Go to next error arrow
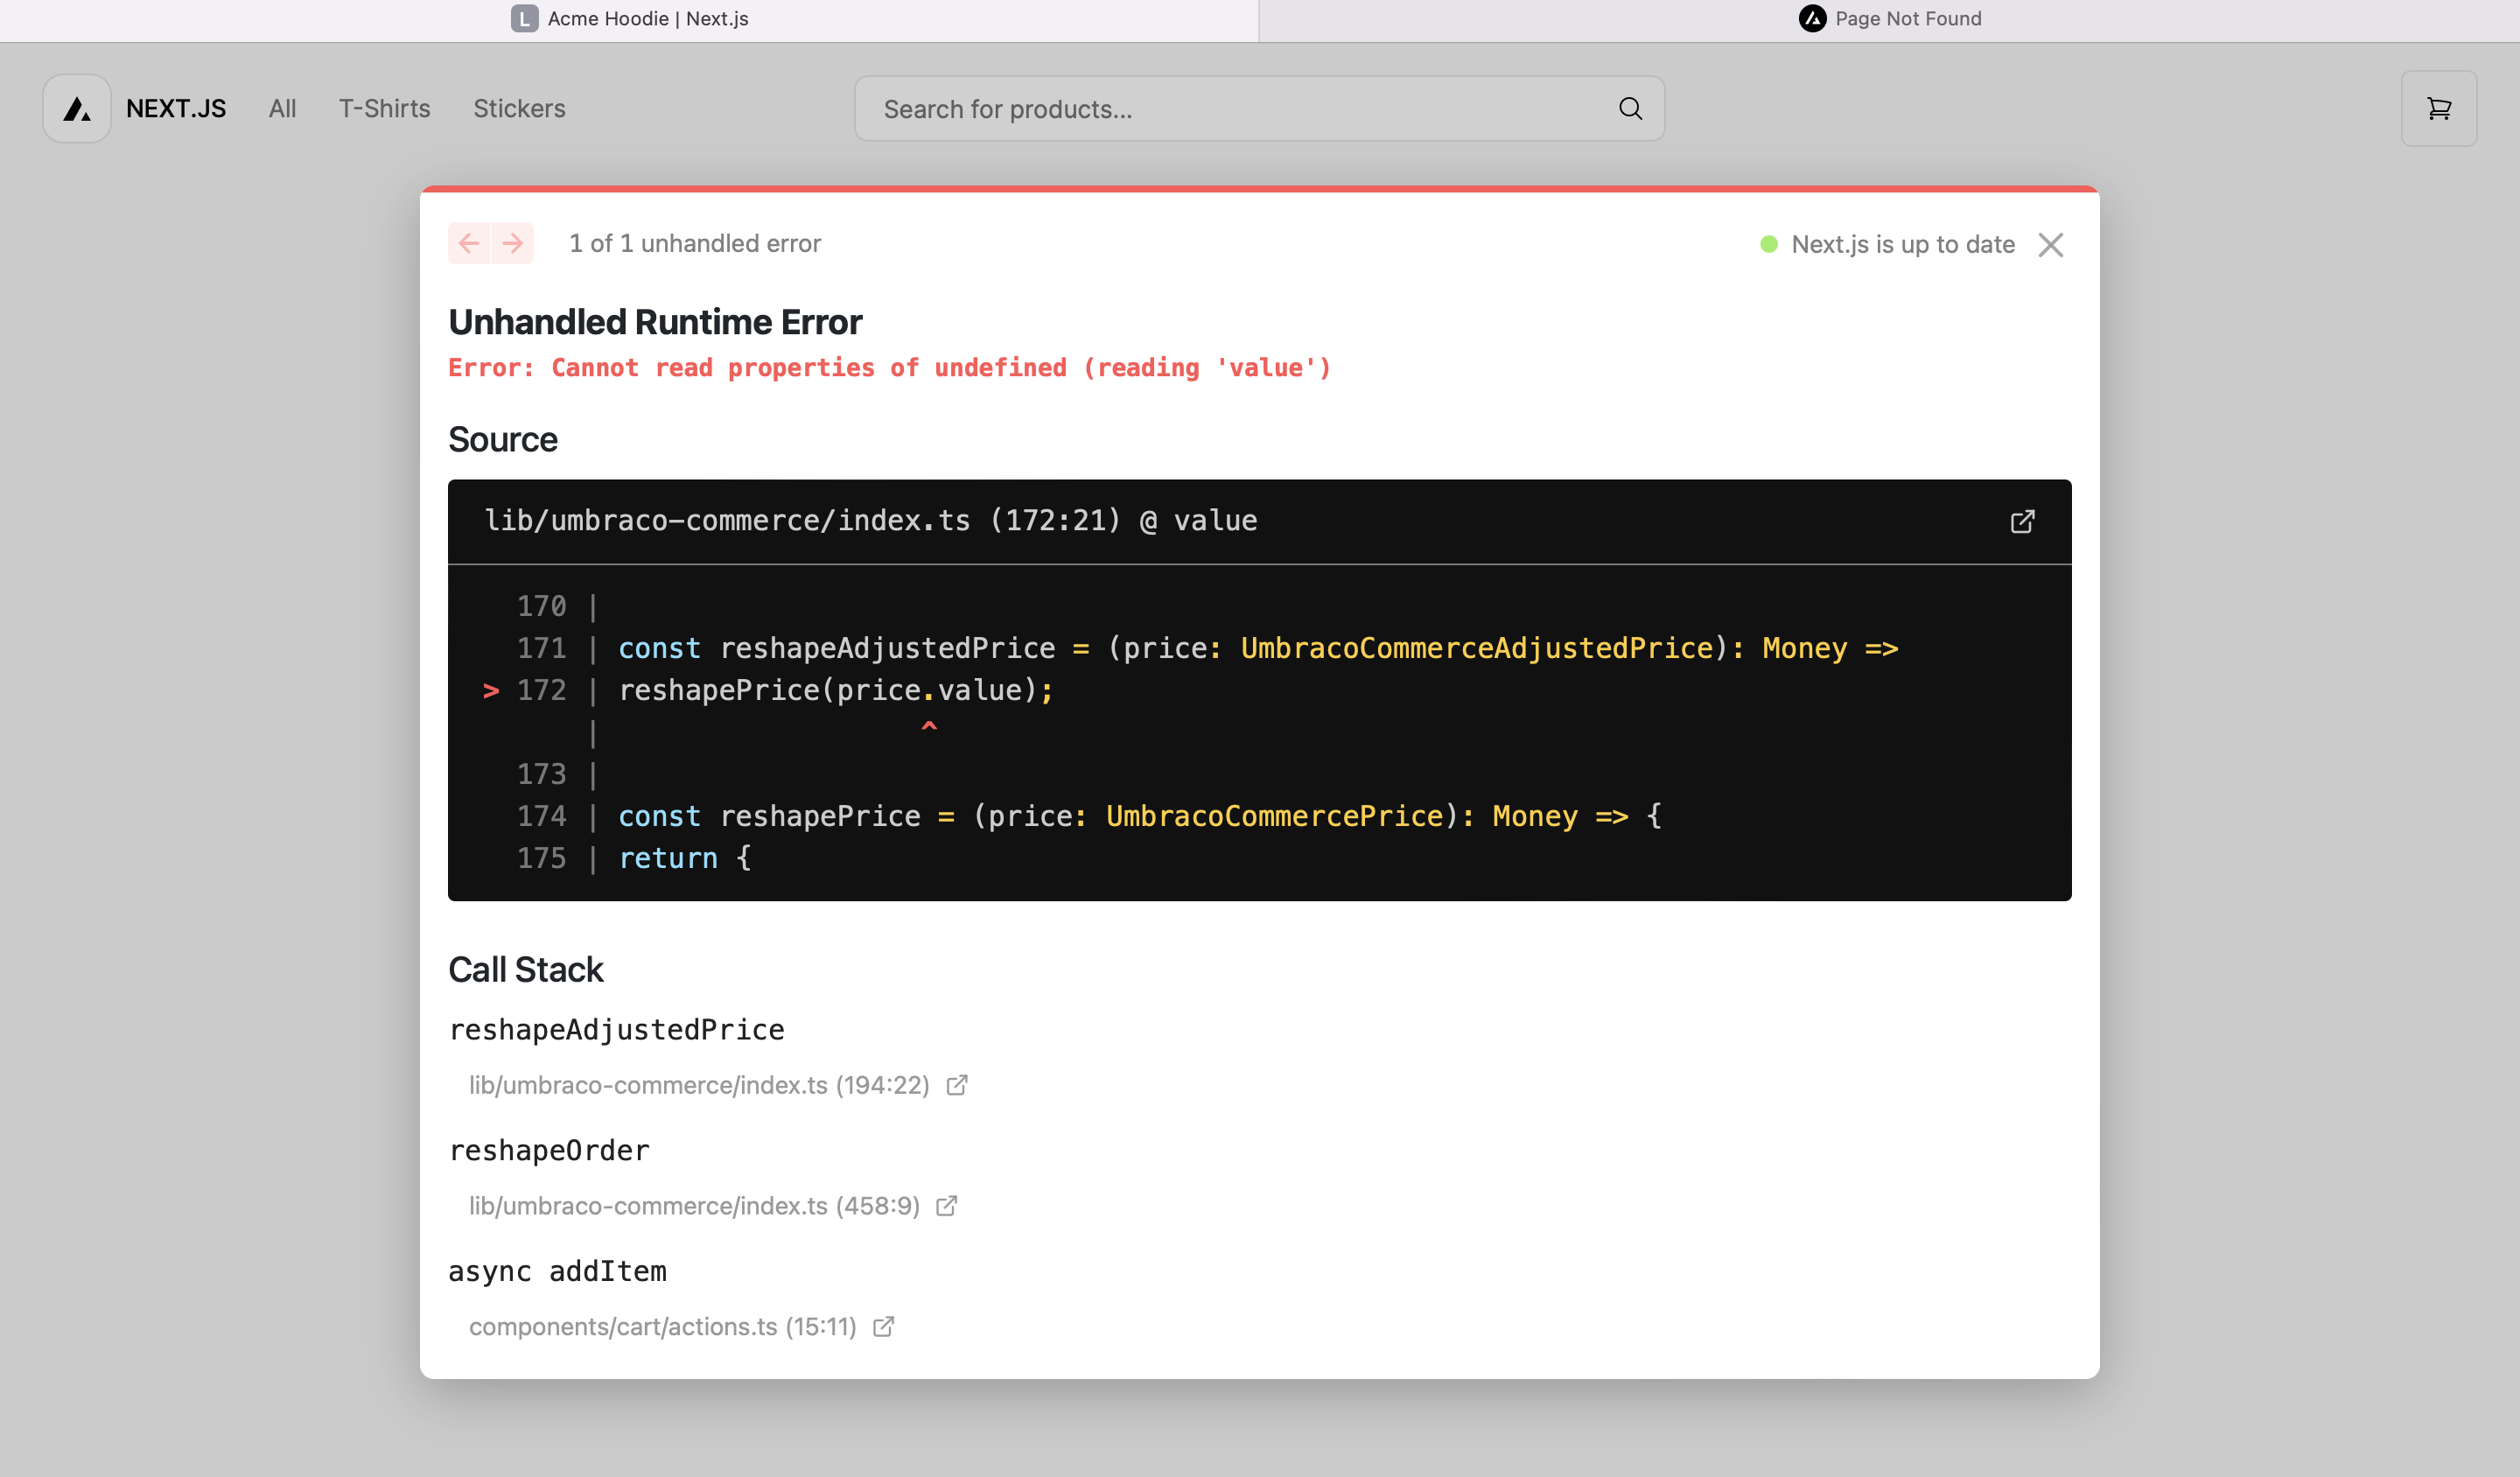This screenshot has height=1477, width=2520. point(513,243)
